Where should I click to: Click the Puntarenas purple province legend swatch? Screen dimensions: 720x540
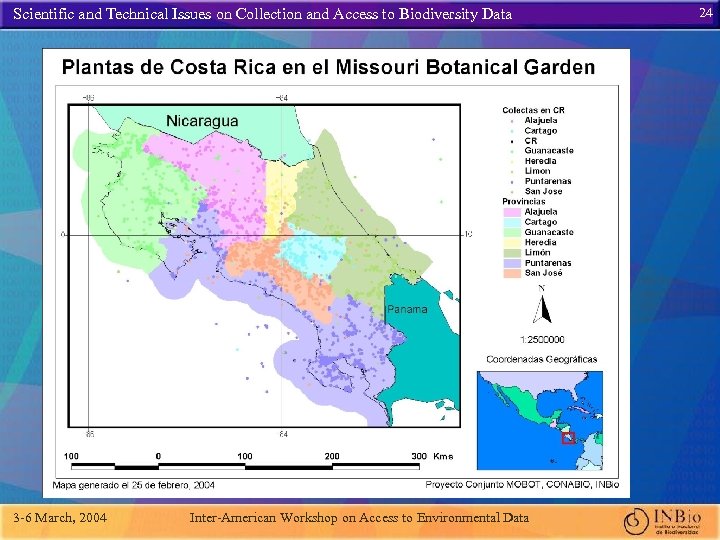pyautogui.click(x=512, y=263)
